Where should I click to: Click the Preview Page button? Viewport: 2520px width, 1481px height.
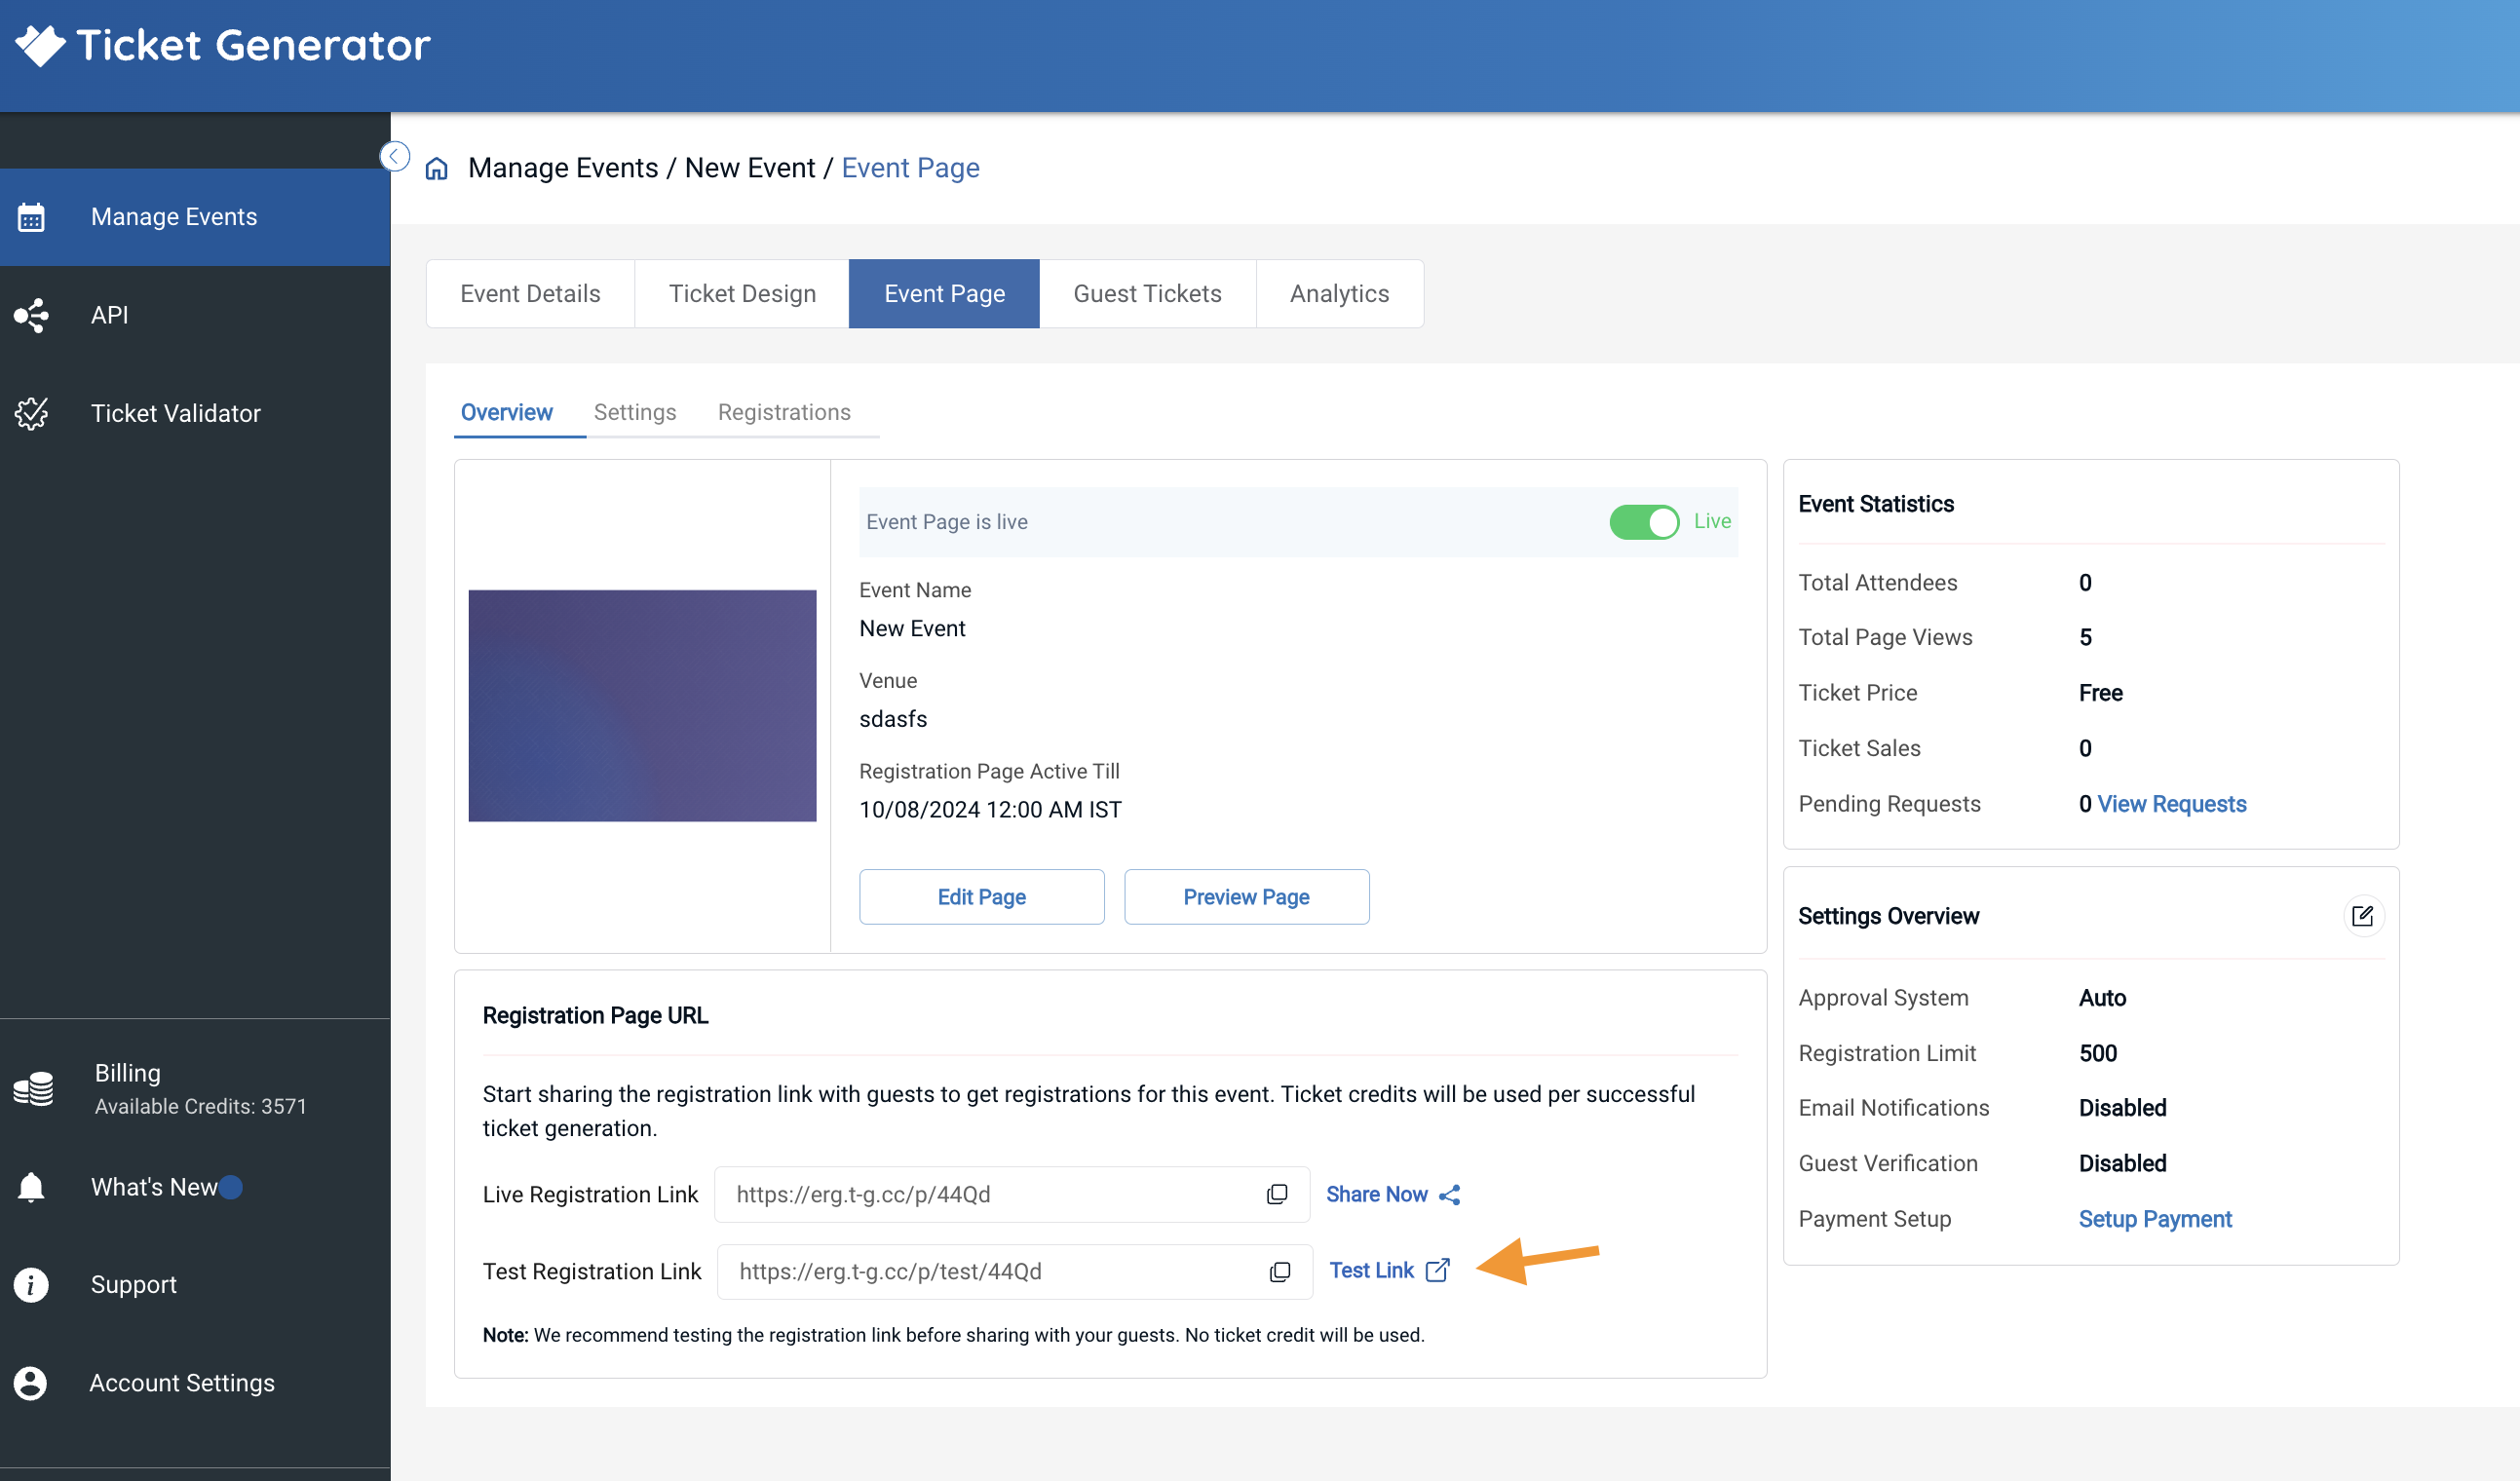tap(1246, 897)
